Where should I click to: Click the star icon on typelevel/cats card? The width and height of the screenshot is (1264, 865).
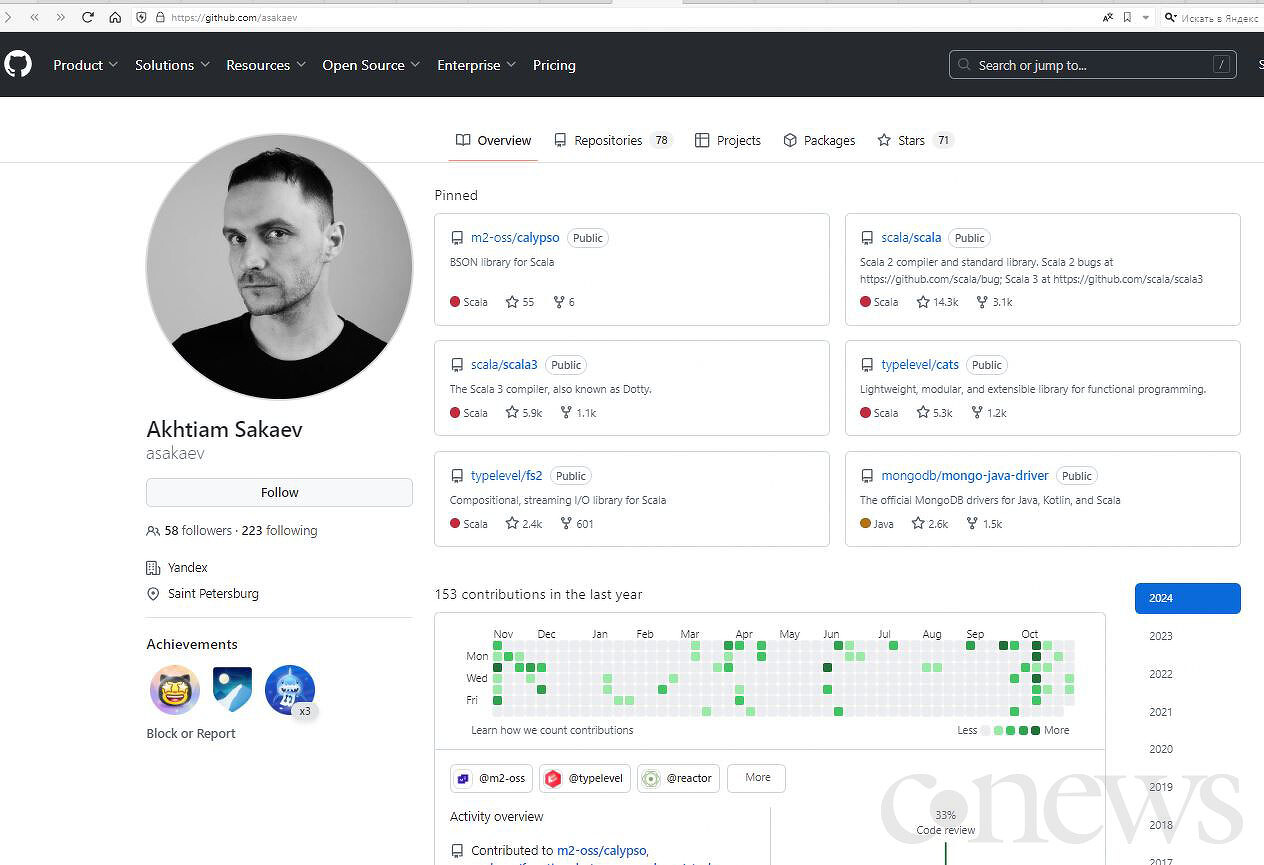point(923,412)
